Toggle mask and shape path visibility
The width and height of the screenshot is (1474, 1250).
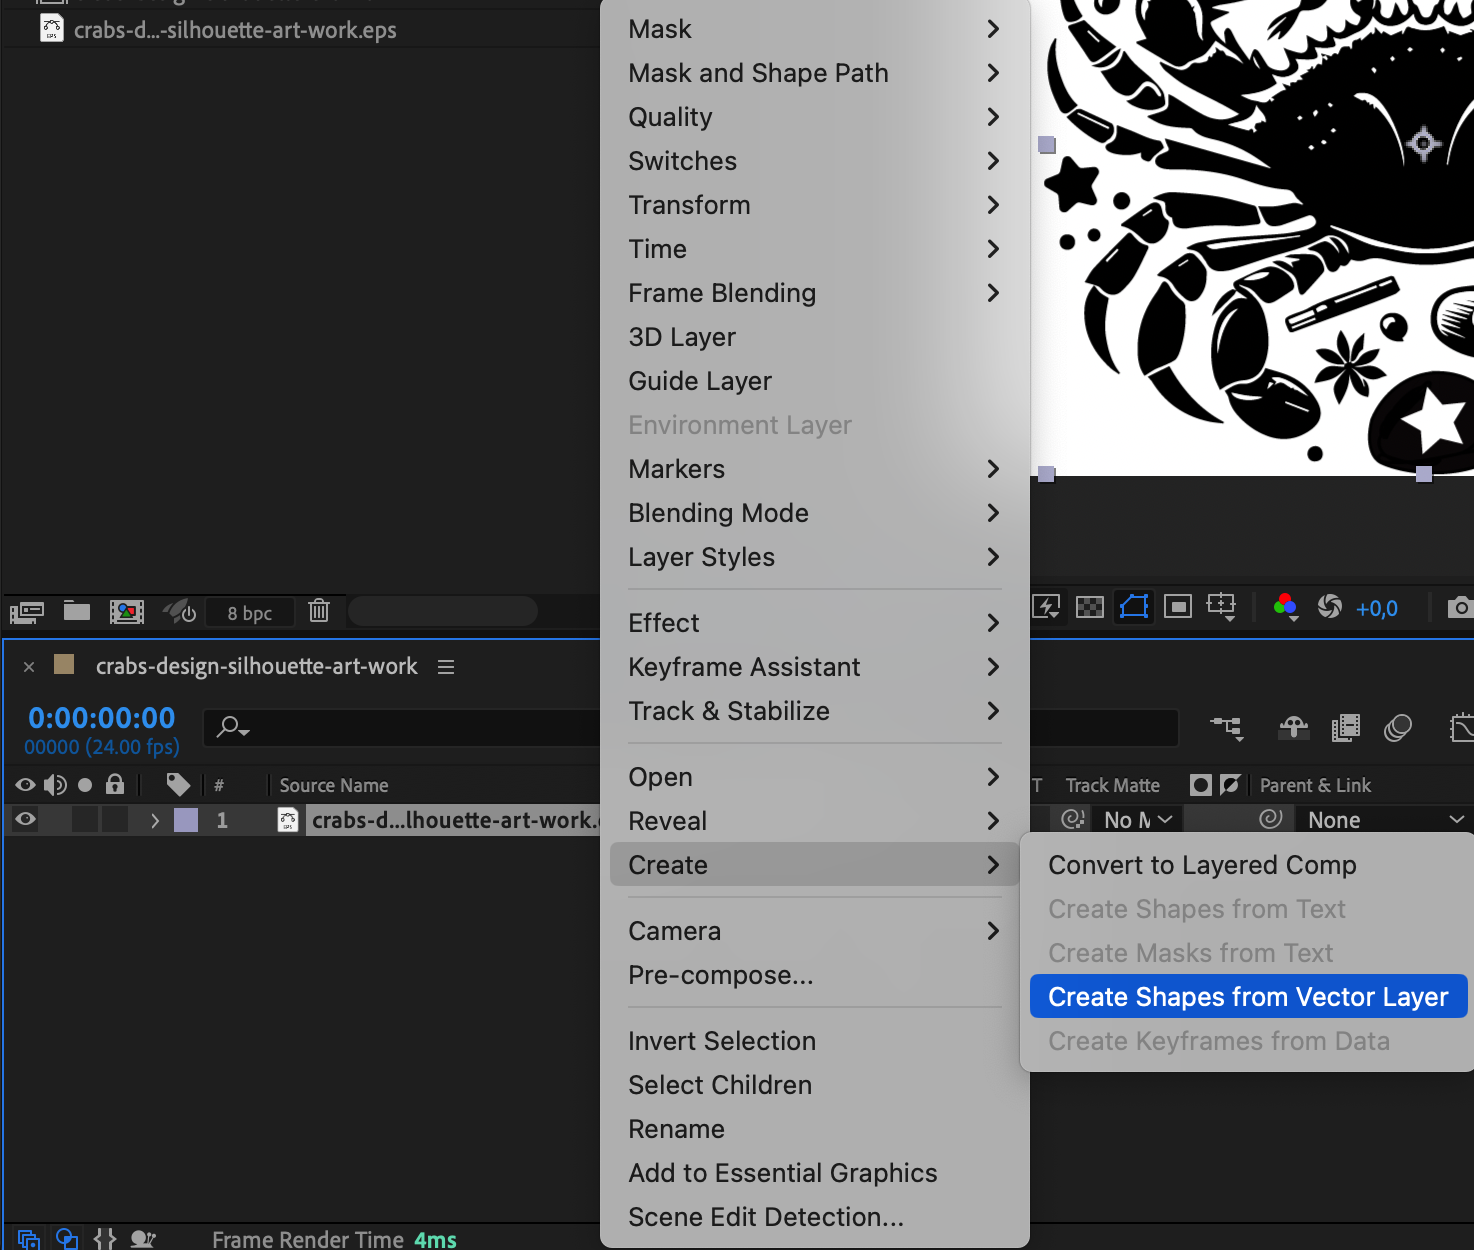click(x=1134, y=607)
